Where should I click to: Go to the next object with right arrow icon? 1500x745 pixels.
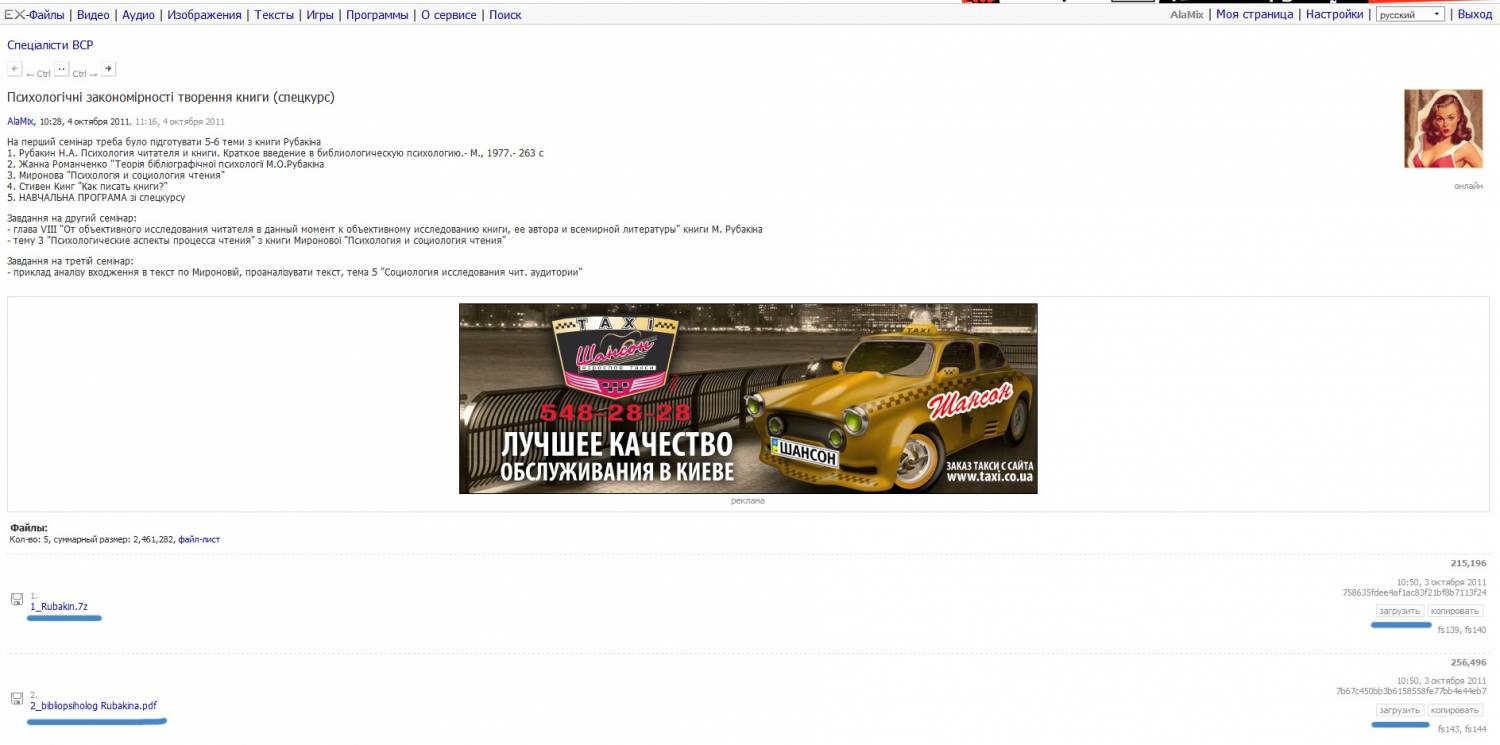[108, 68]
